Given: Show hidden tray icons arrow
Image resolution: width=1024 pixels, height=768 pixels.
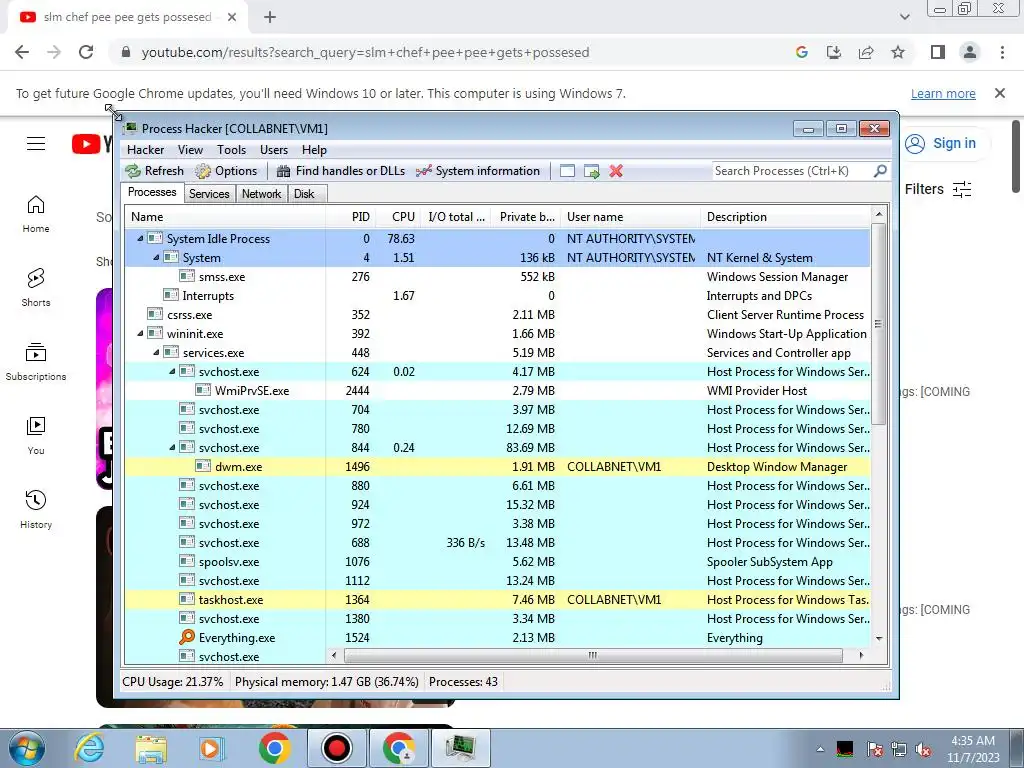Looking at the screenshot, I should [820, 749].
